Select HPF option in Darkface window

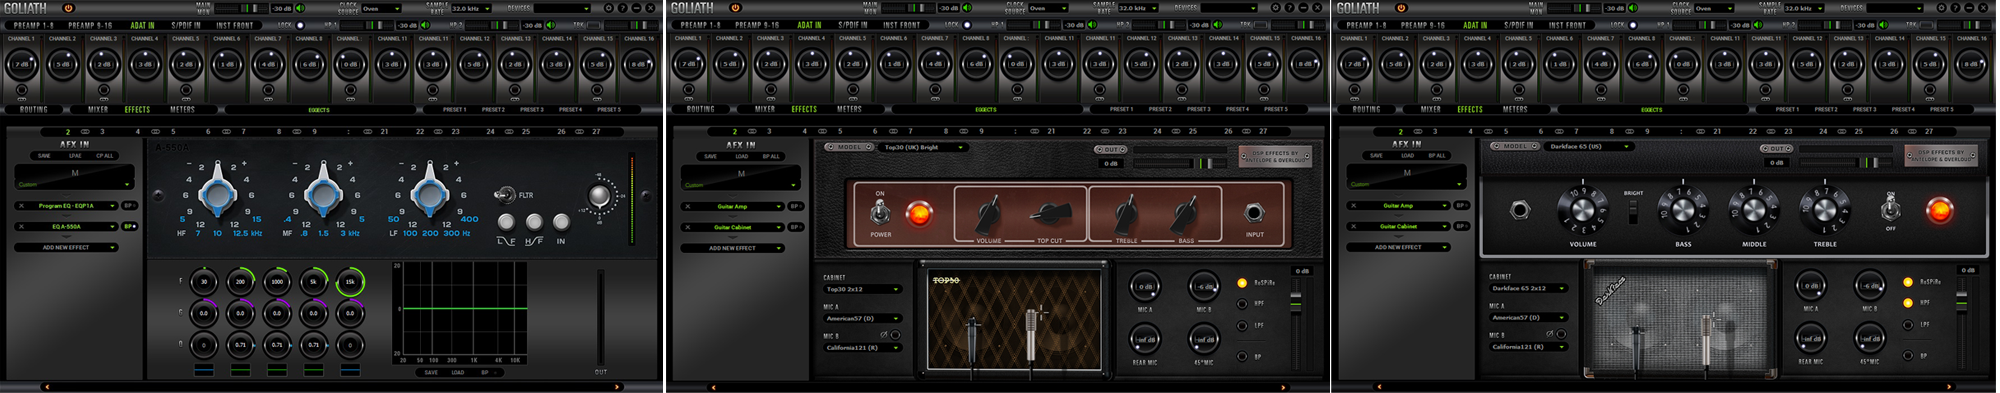[1908, 303]
